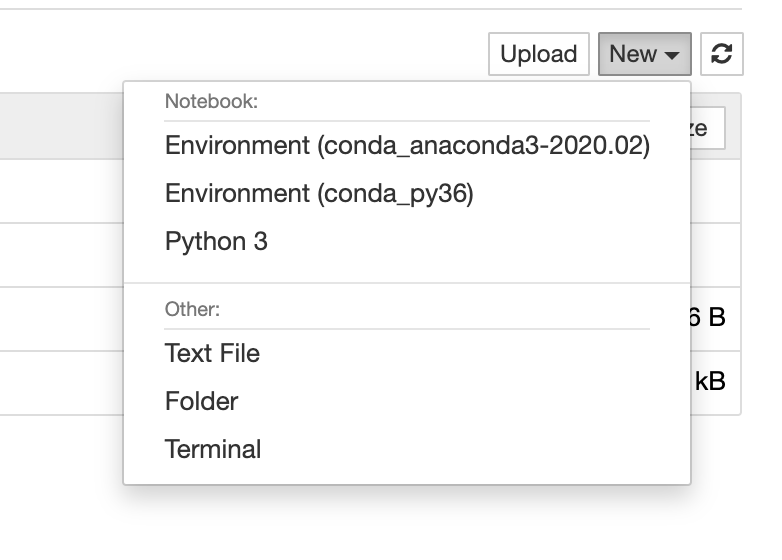Click the caret arrow beside New

[672, 55]
